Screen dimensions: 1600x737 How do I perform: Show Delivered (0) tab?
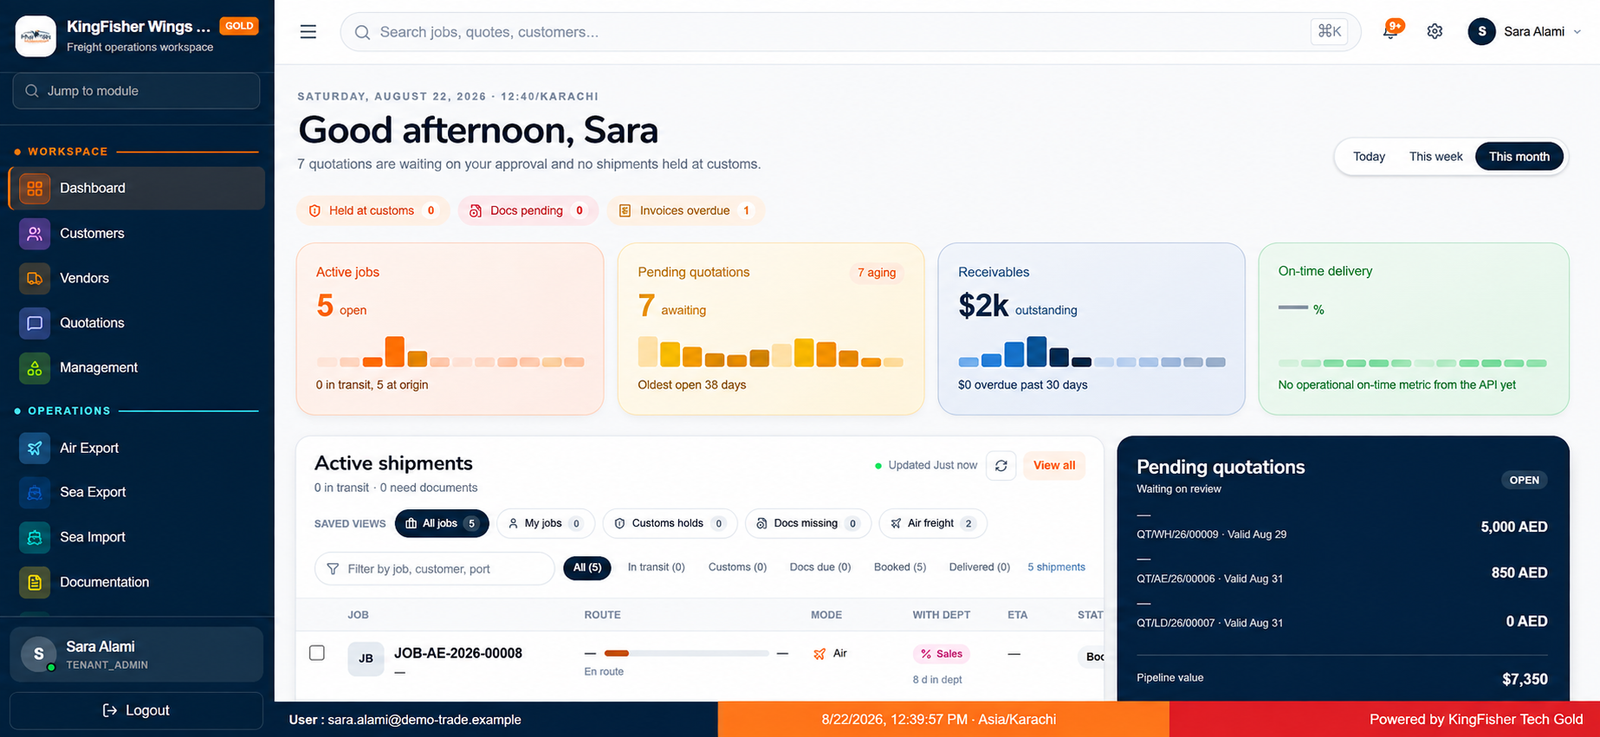(979, 567)
